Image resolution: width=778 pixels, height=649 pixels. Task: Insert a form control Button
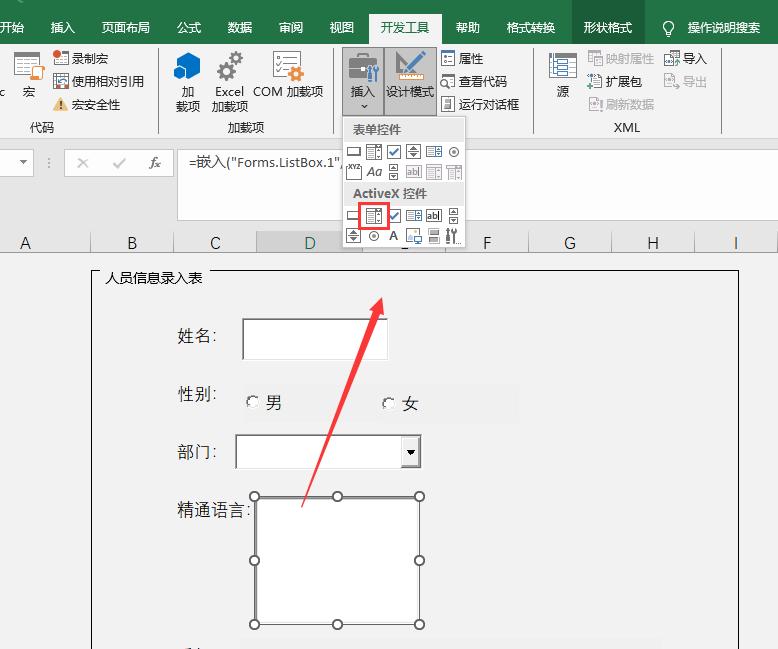click(354, 152)
